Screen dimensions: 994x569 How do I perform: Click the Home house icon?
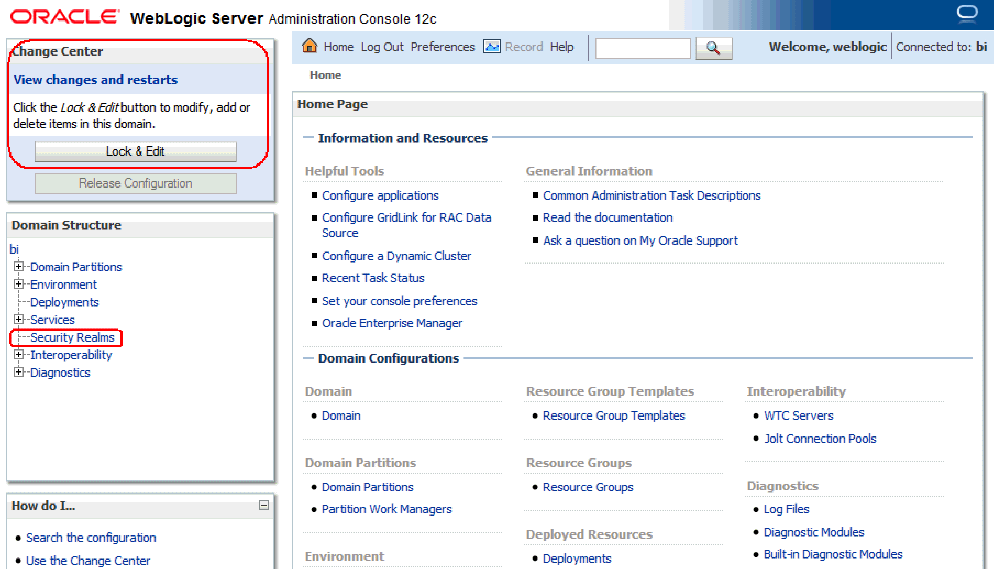point(309,46)
